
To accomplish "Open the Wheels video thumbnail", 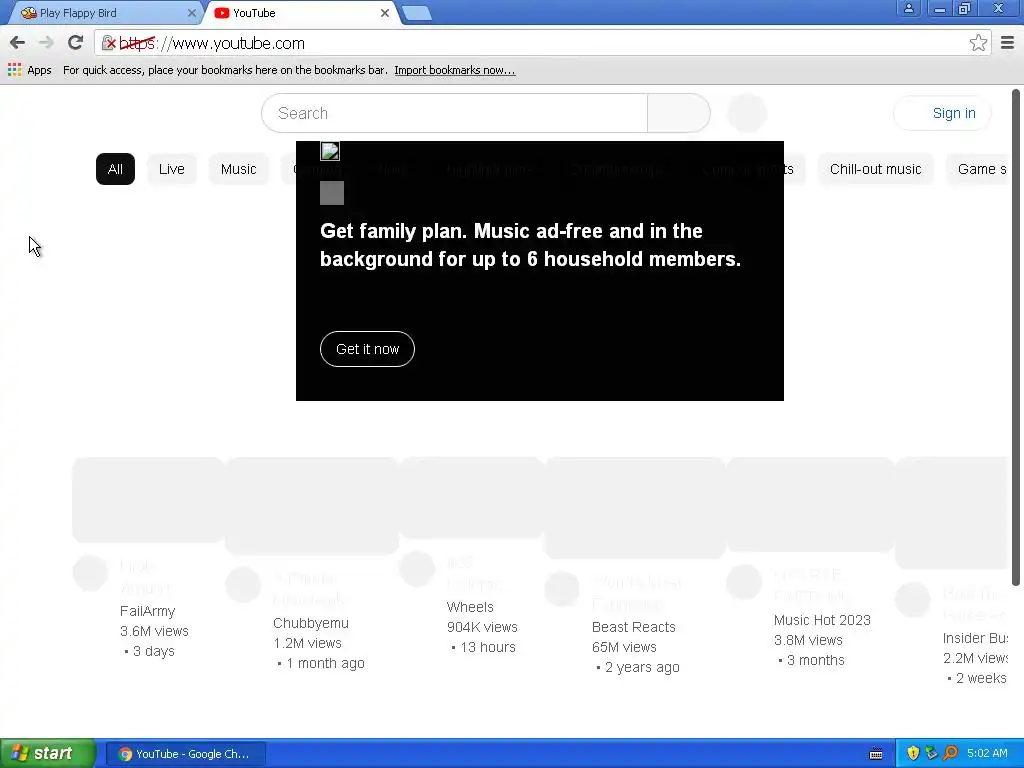I will 471,498.
